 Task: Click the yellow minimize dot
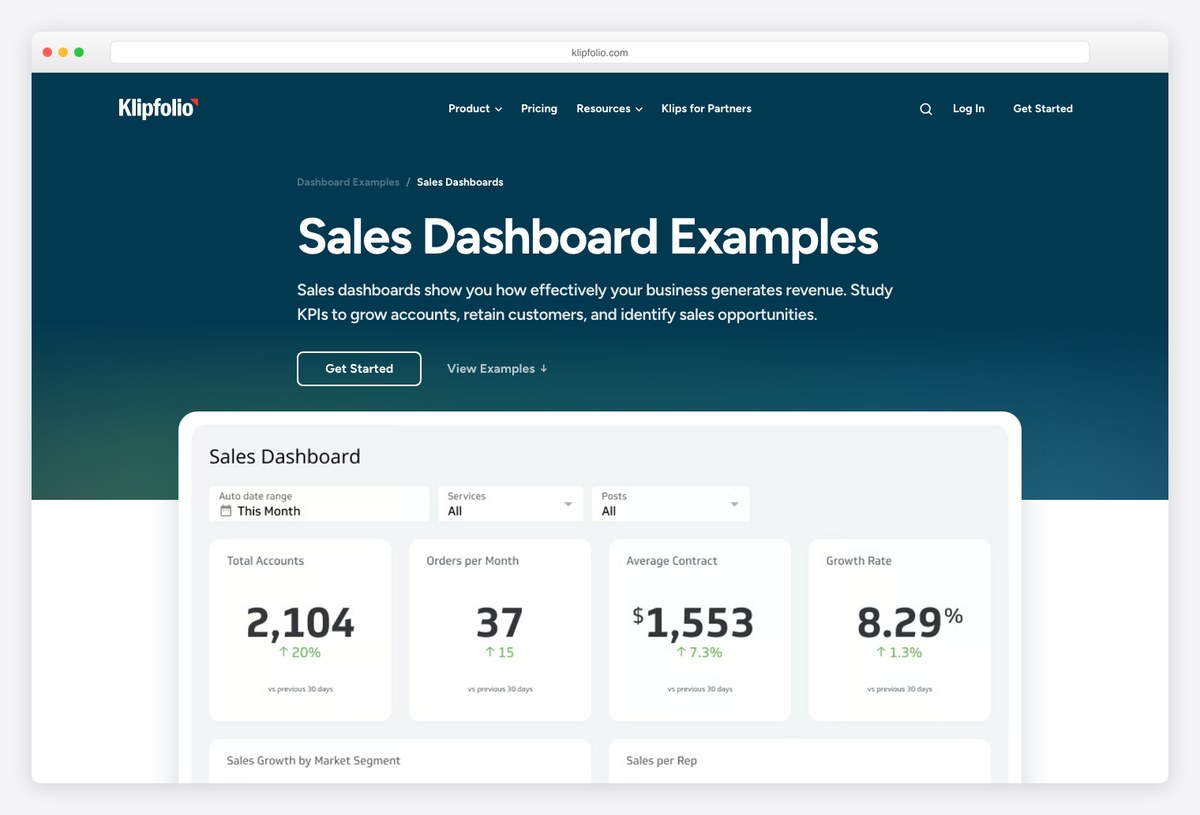(x=63, y=52)
